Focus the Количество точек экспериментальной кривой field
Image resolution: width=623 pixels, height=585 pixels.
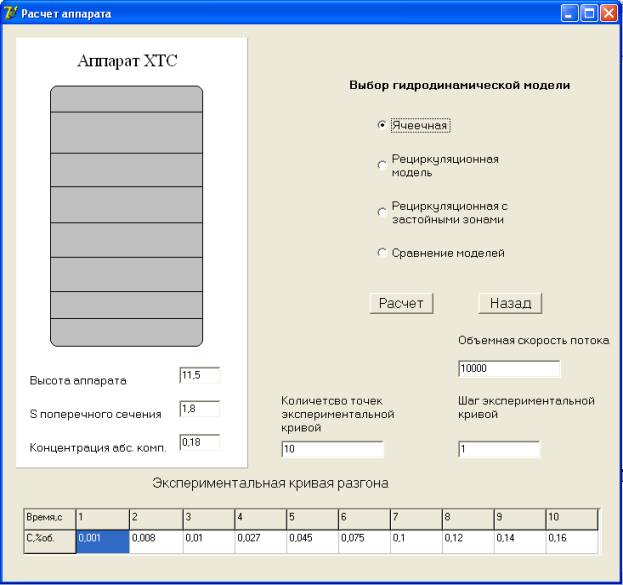[332, 450]
